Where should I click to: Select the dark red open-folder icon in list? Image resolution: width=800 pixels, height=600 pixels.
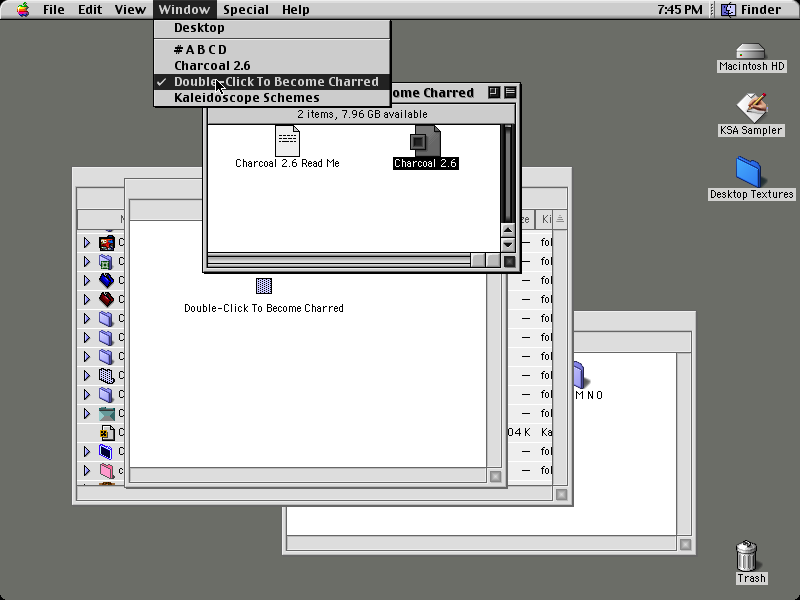(107, 299)
